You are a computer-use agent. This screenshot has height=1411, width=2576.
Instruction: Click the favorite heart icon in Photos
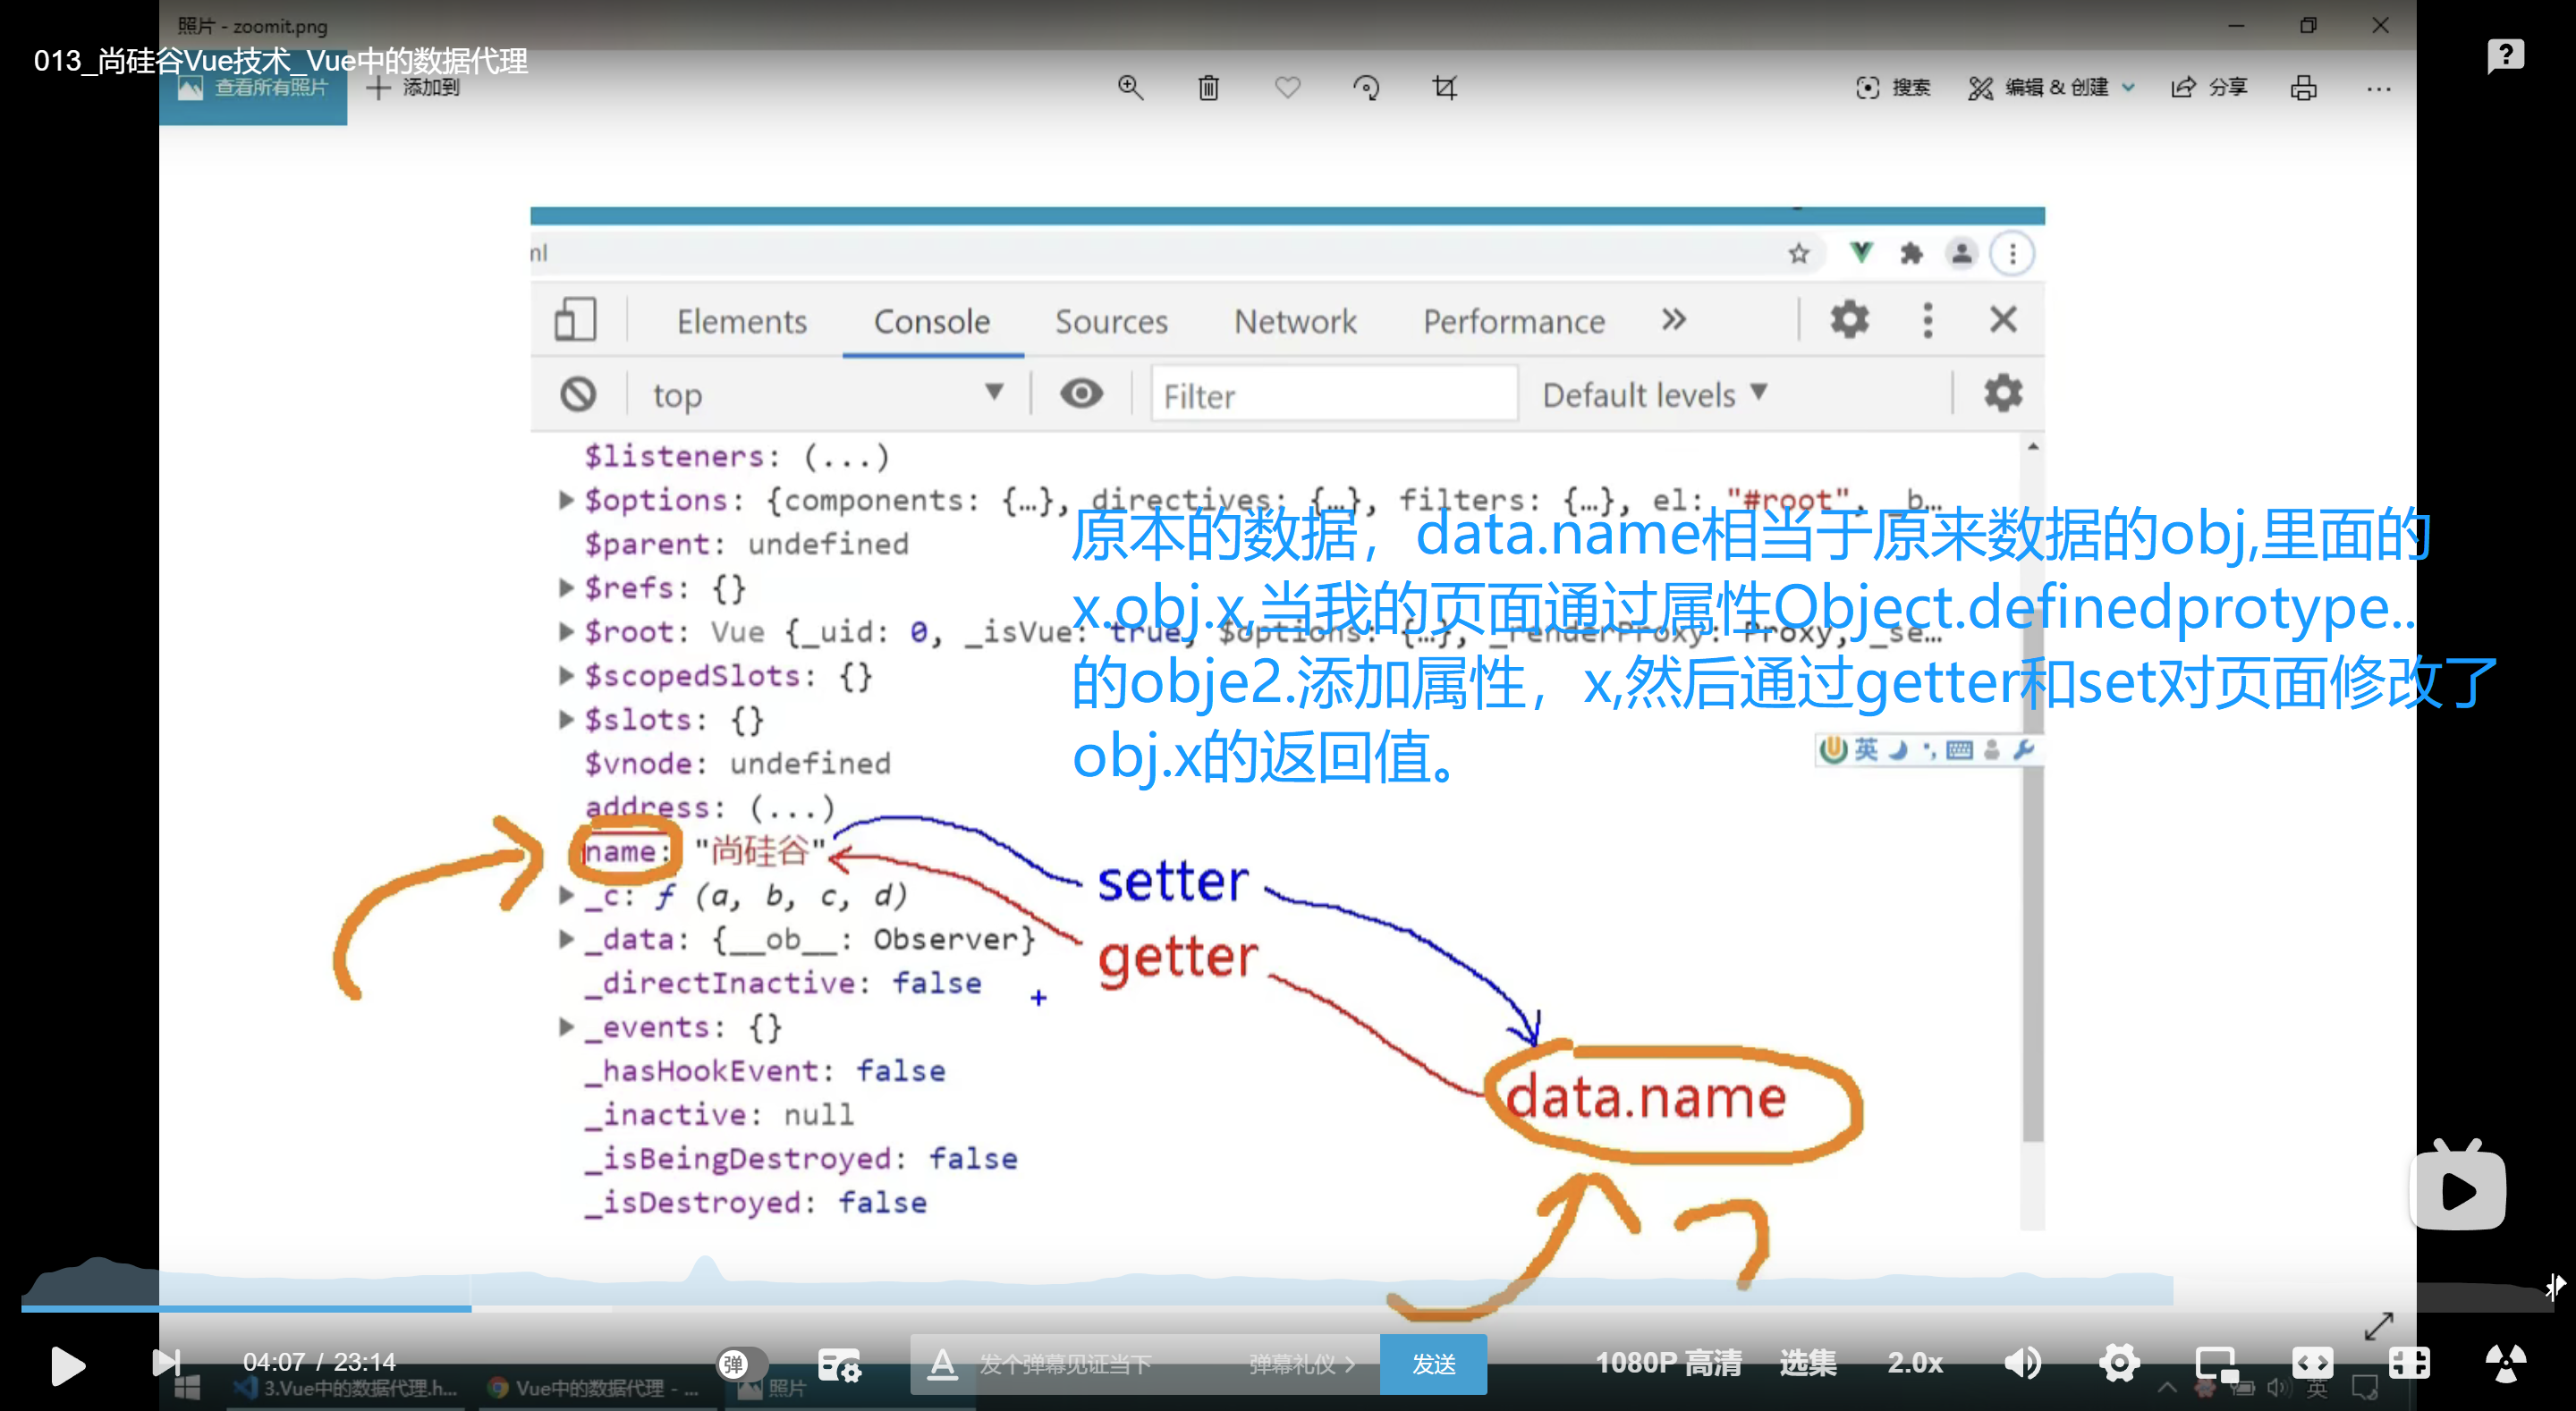1287,88
